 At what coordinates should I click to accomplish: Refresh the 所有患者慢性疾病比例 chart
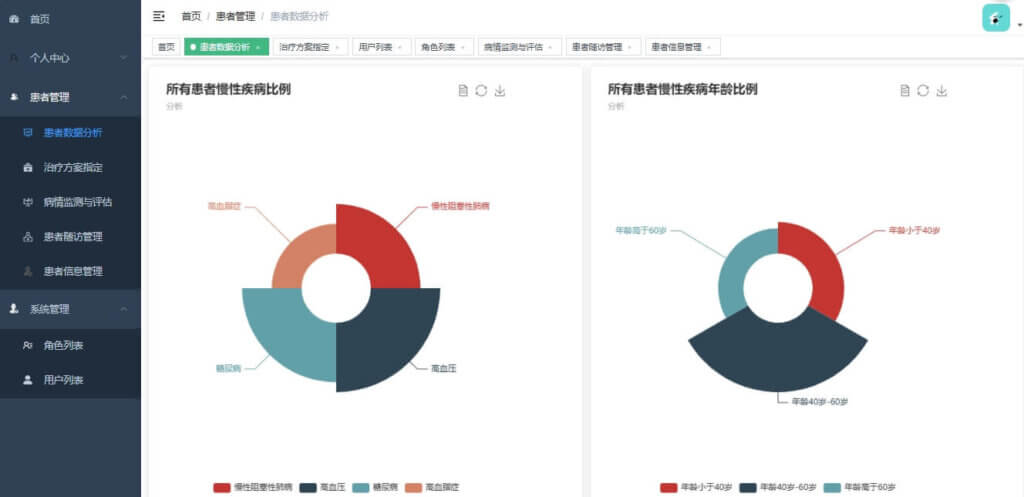coord(481,91)
